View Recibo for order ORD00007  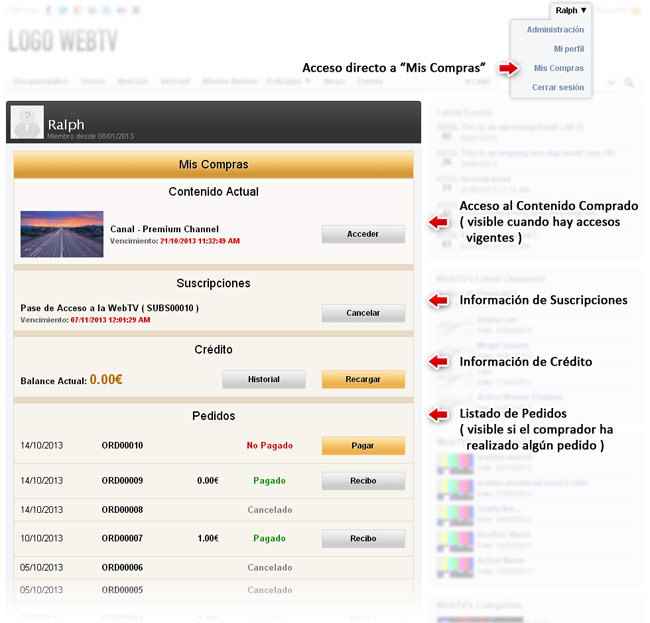coord(363,538)
